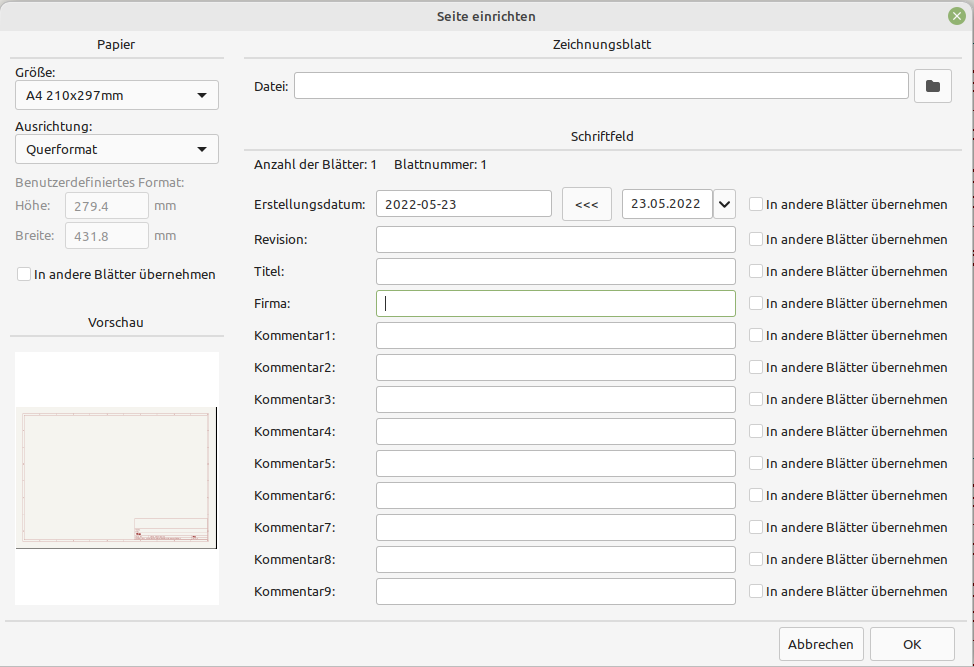Click the Abbrechen button

[x=821, y=644]
